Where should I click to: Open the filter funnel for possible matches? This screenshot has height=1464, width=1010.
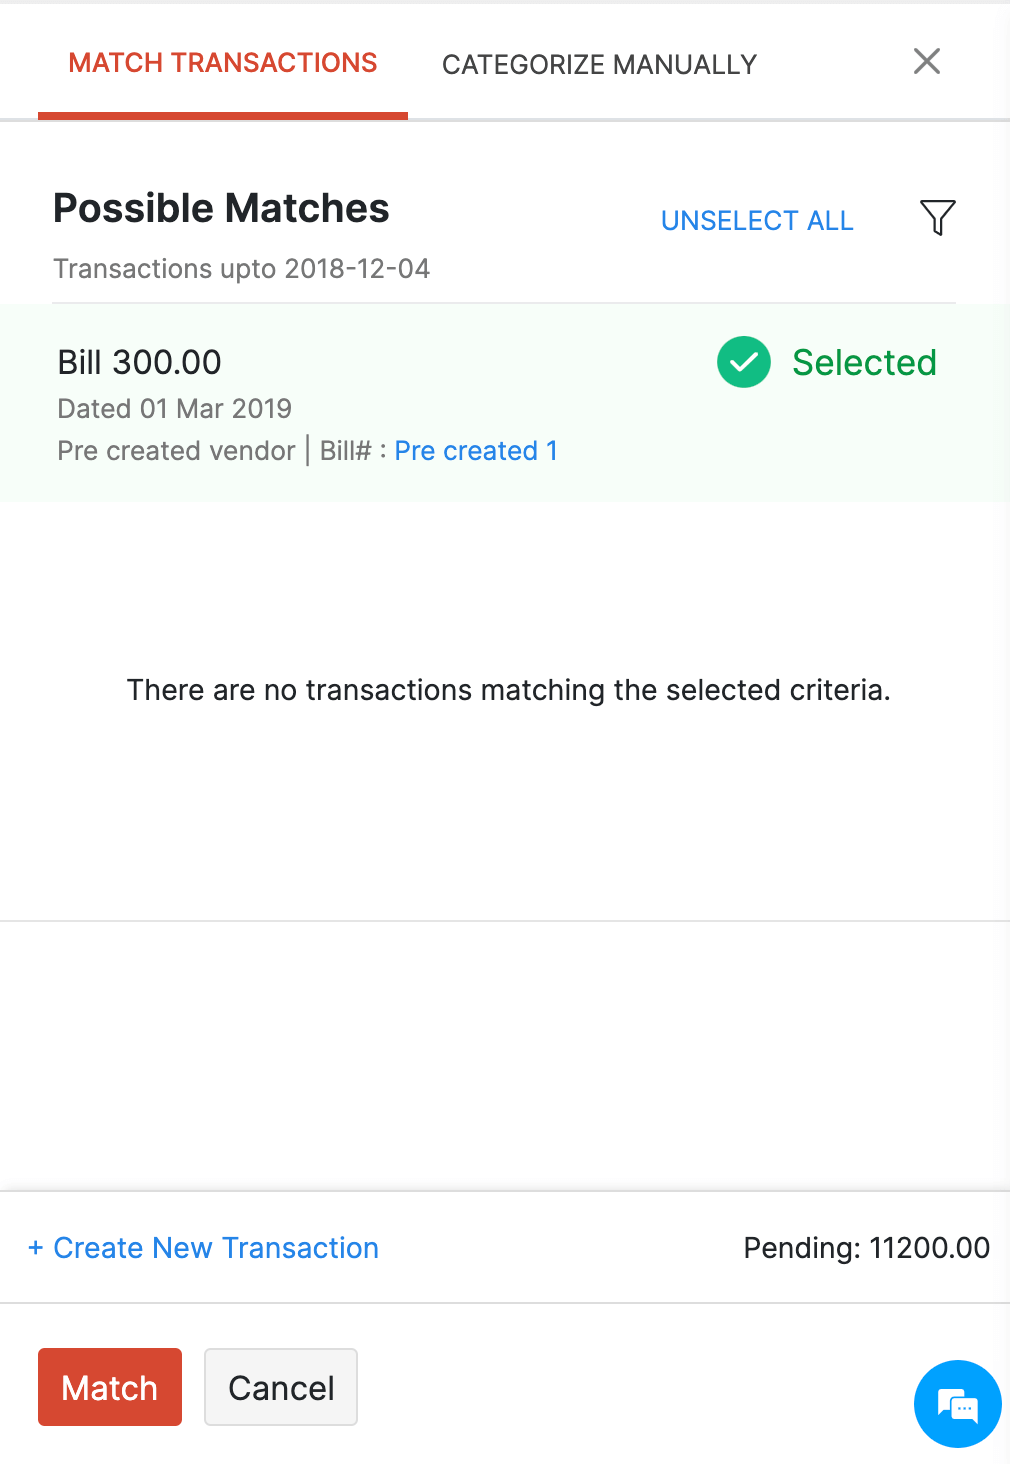[937, 217]
